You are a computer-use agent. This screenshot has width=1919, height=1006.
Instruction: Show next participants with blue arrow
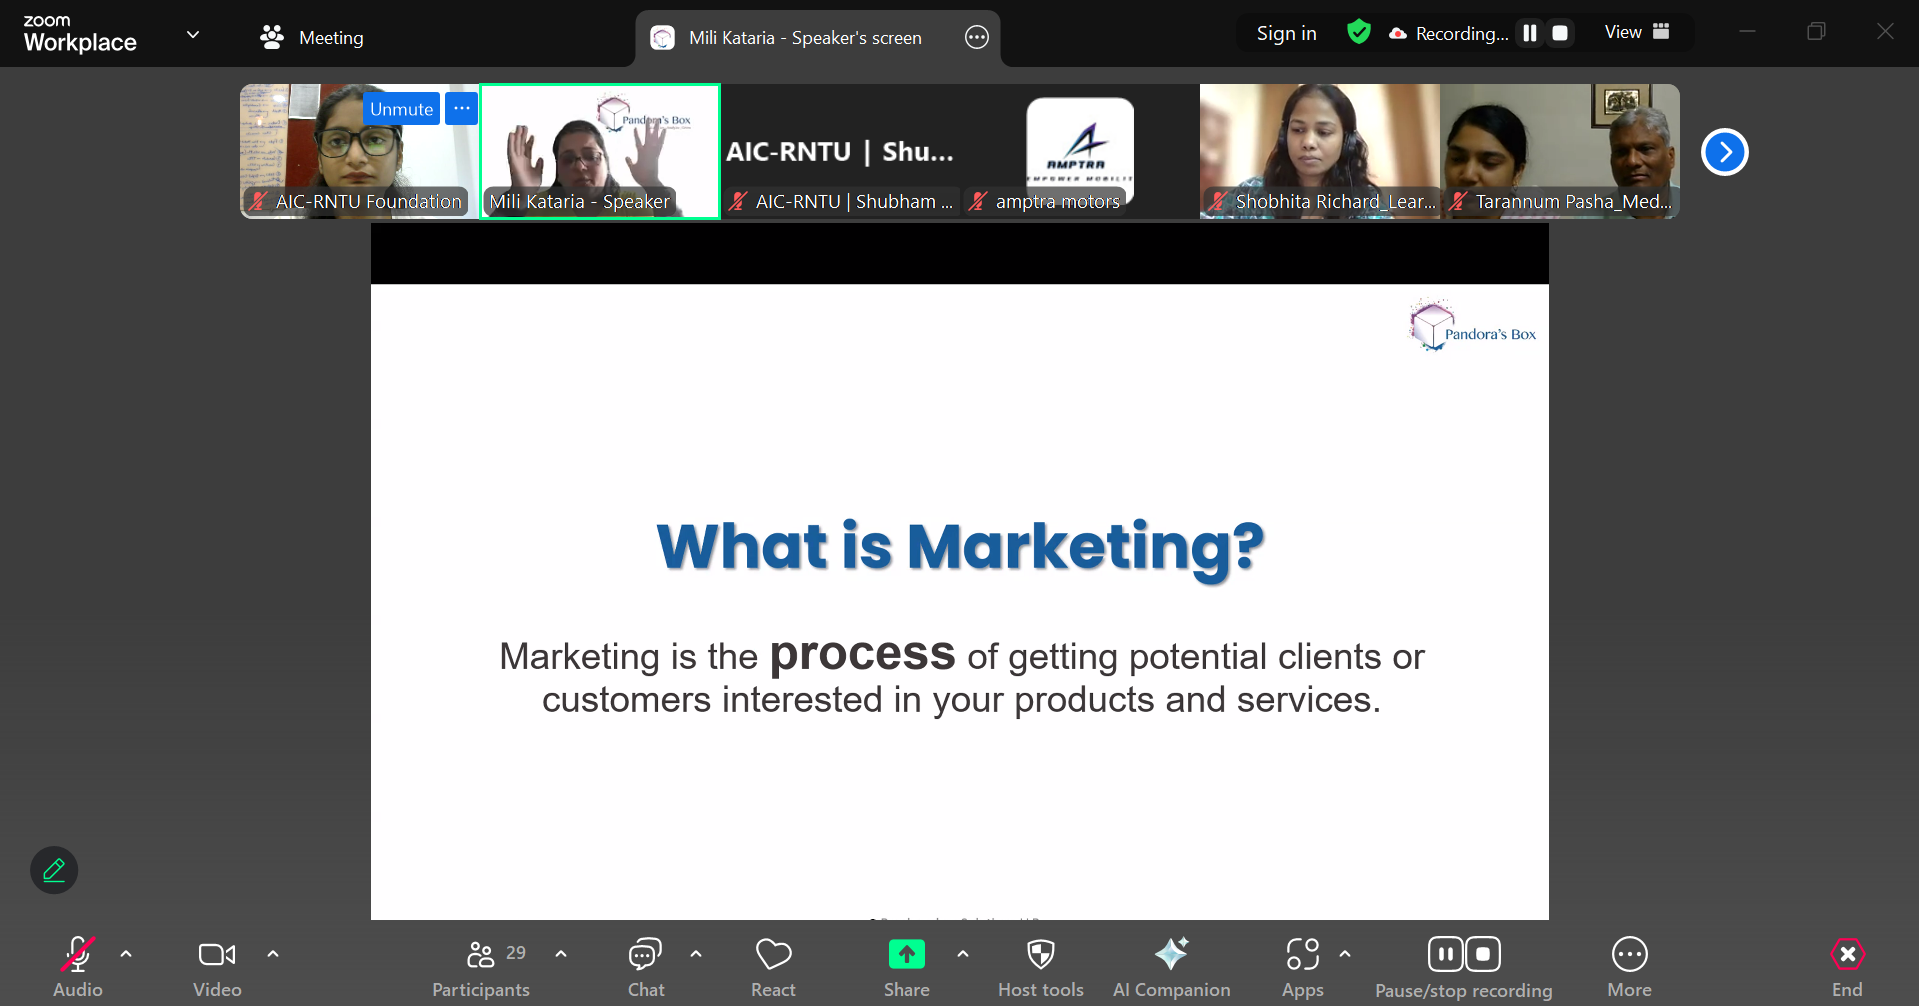tap(1724, 152)
